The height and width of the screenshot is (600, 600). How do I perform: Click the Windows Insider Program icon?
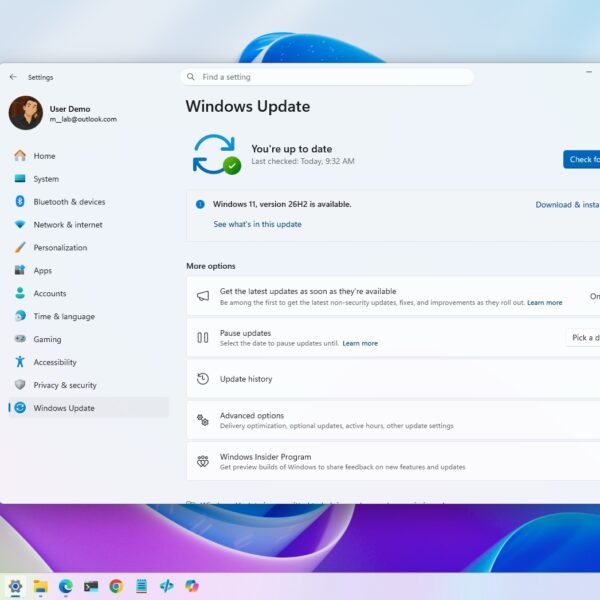tap(203, 461)
